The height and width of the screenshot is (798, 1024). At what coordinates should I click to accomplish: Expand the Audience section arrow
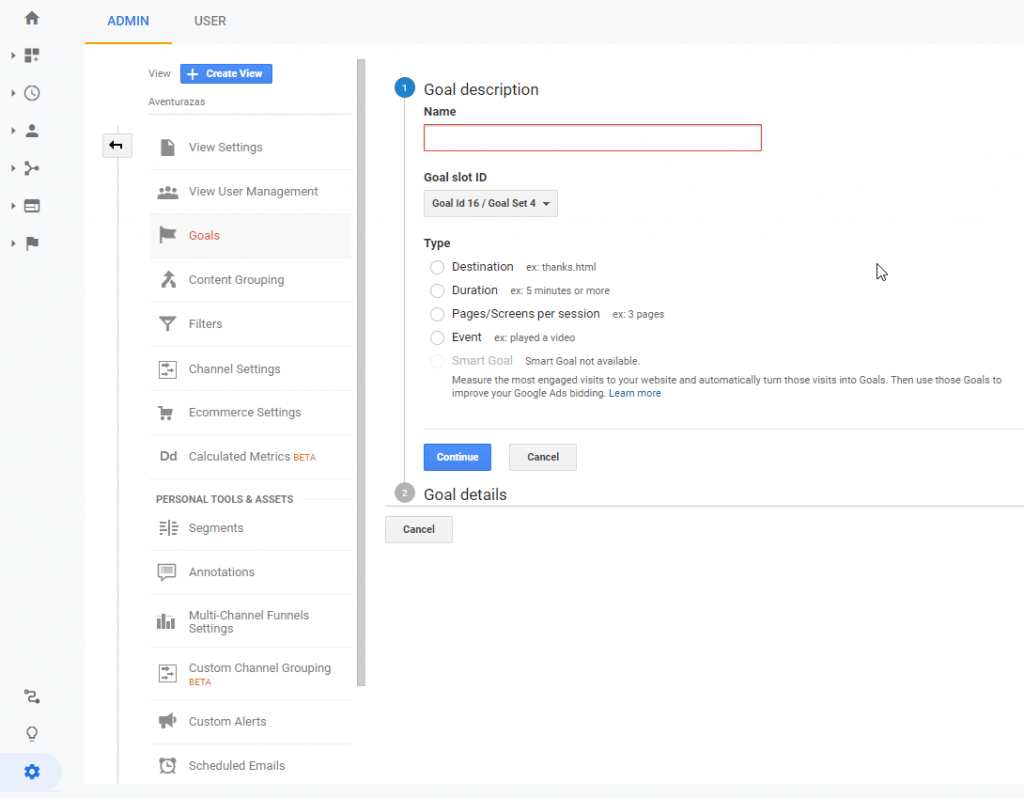click(13, 131)
